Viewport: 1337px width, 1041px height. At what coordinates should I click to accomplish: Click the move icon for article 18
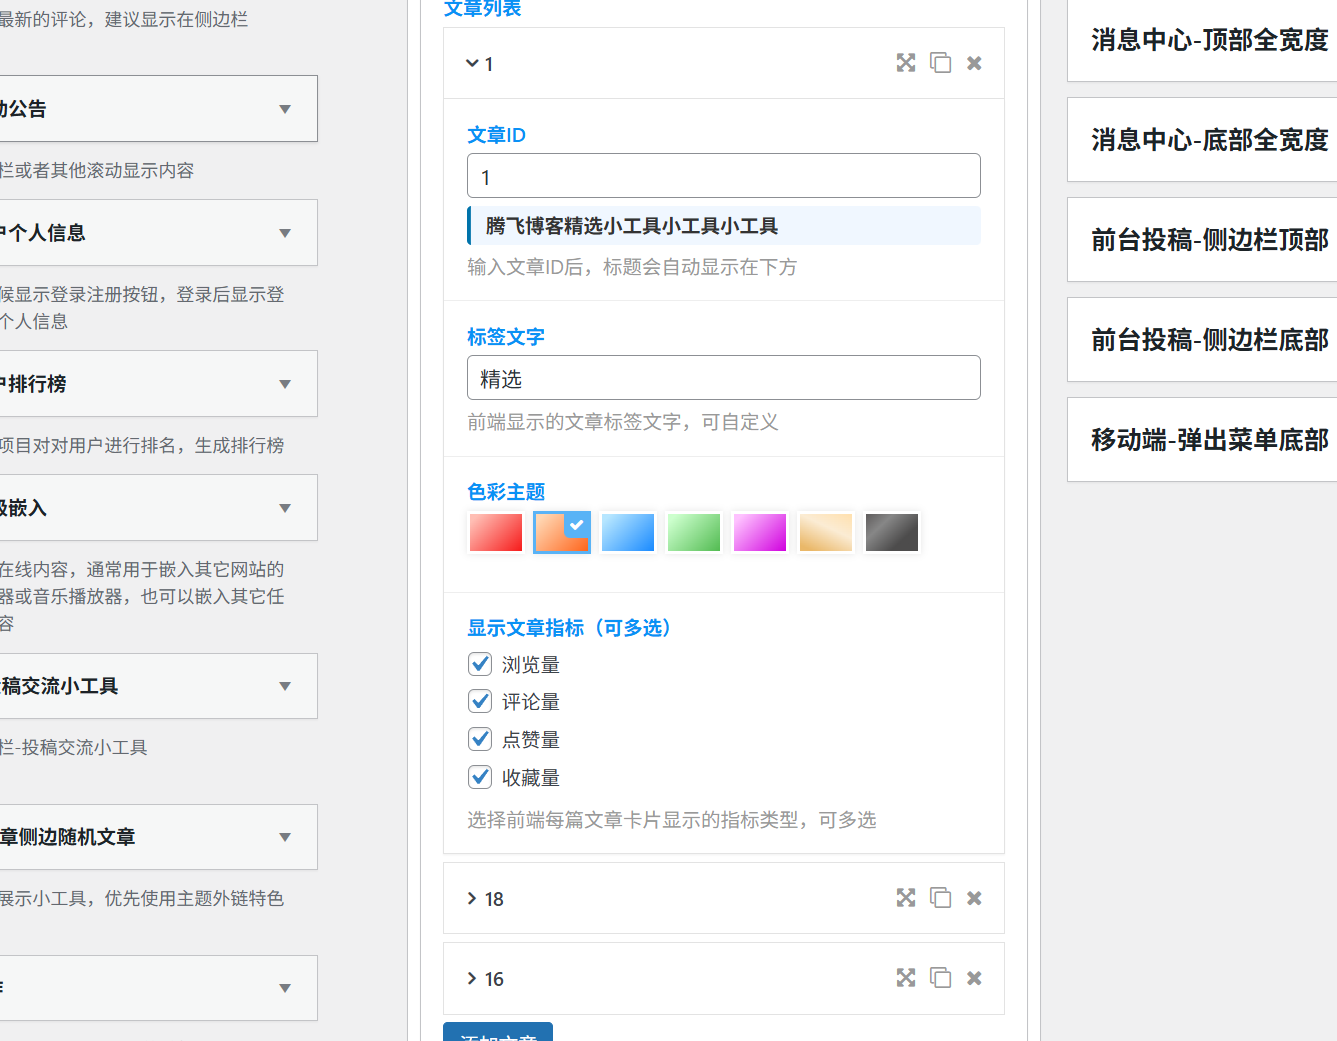point(905,897)
